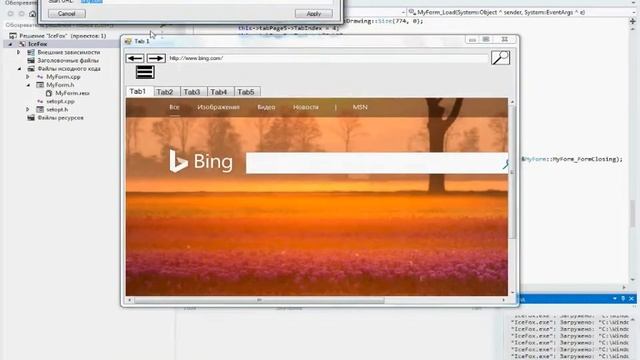This screenshot has width=640, height=360.
Task: Click the Bing search magnifier icon
Action: pos(505,164)
